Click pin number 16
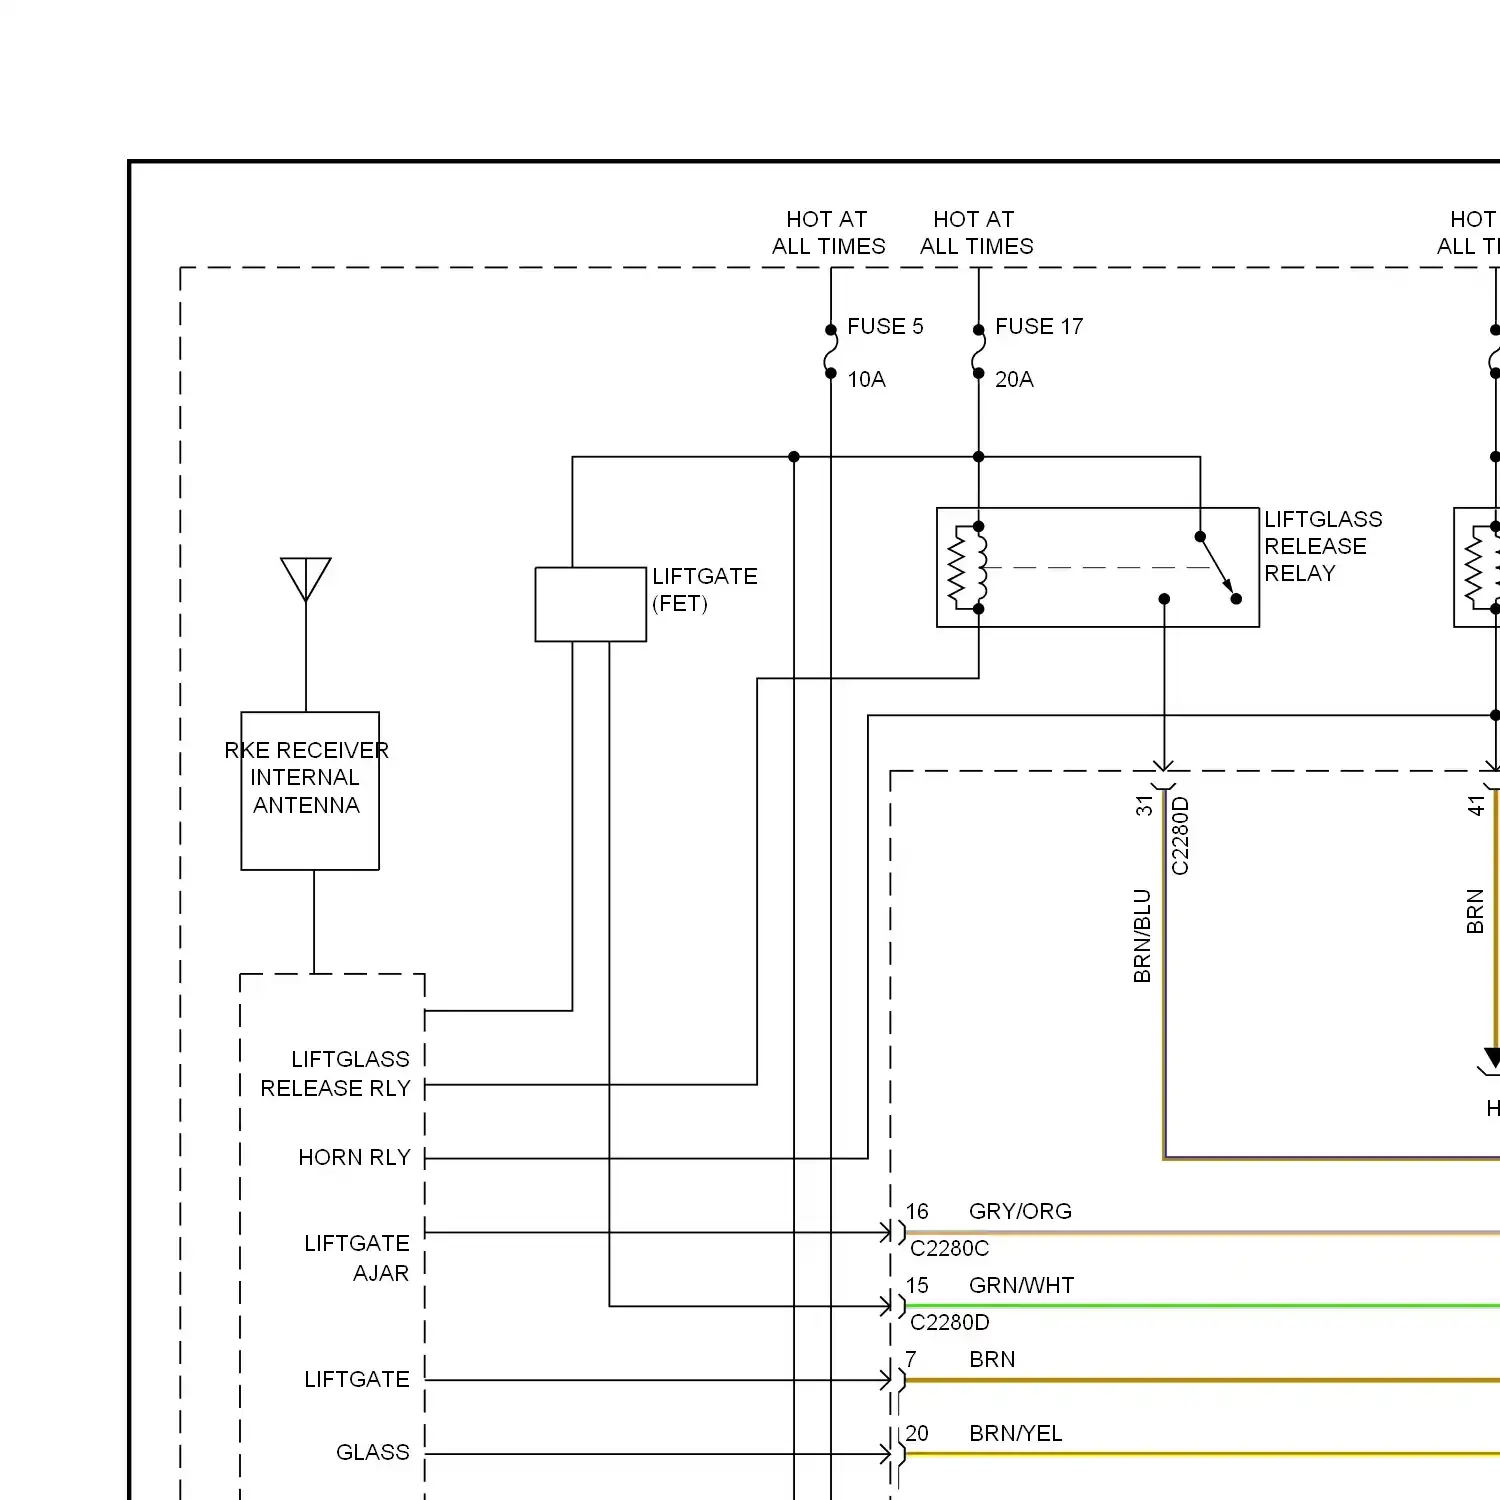Screen dimensions: 1500x1500 [917, 1211]
